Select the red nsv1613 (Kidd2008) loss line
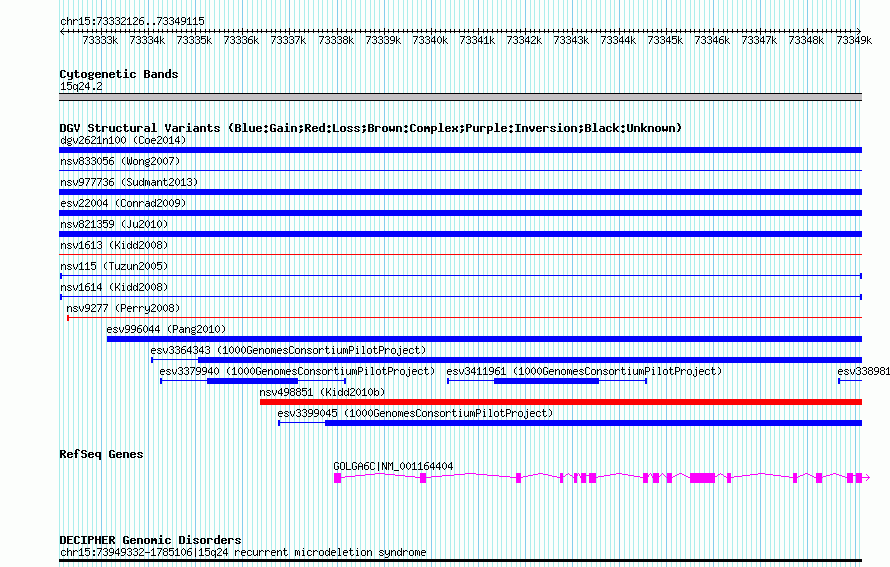The height and width of the screenshot is (567, 890). 460,254
